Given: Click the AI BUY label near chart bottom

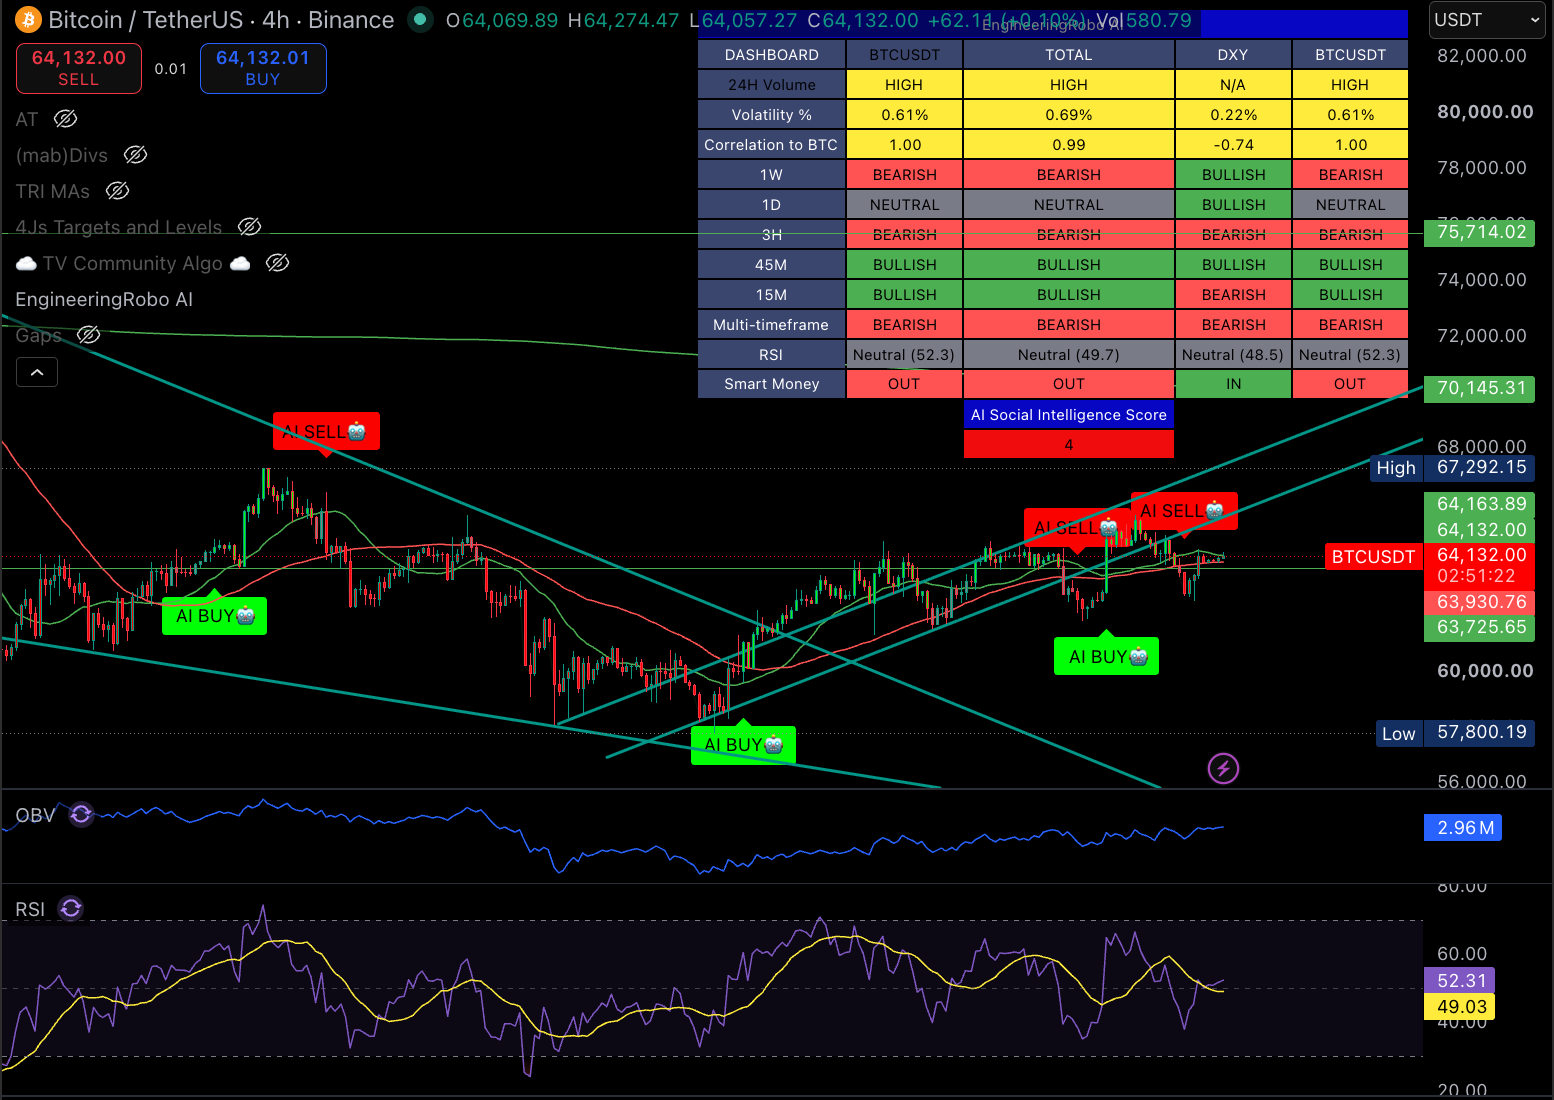Looking at the screenshot, I should point(743,745).
